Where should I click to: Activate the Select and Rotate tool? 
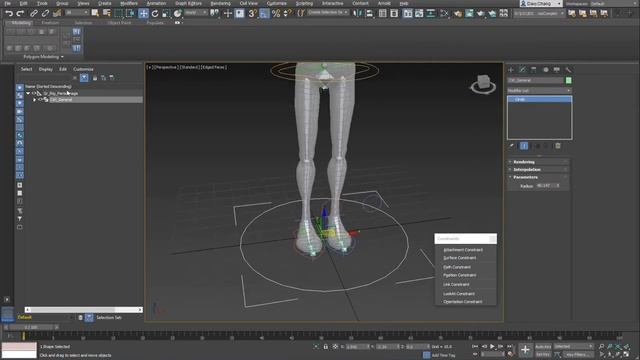(x=155, y=13)
